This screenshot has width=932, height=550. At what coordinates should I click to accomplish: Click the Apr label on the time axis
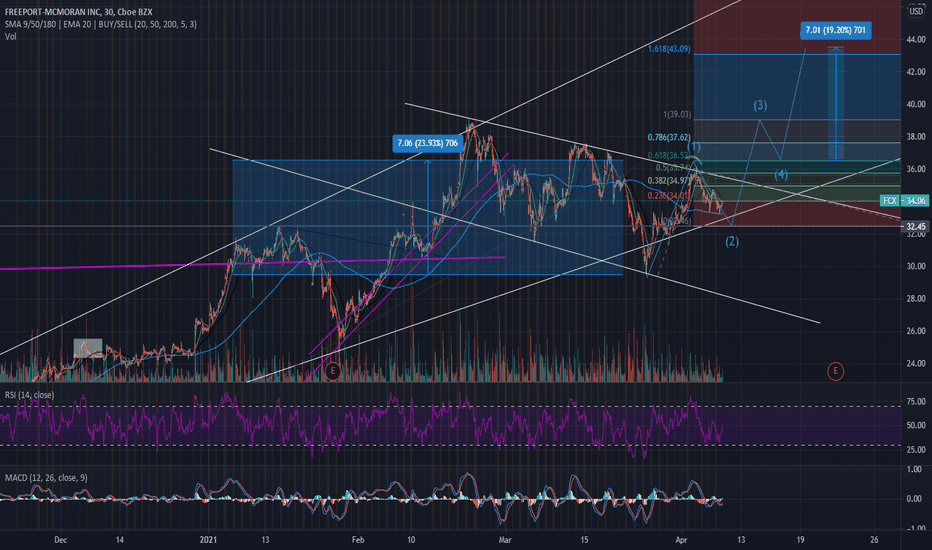(x=682, y=540)
